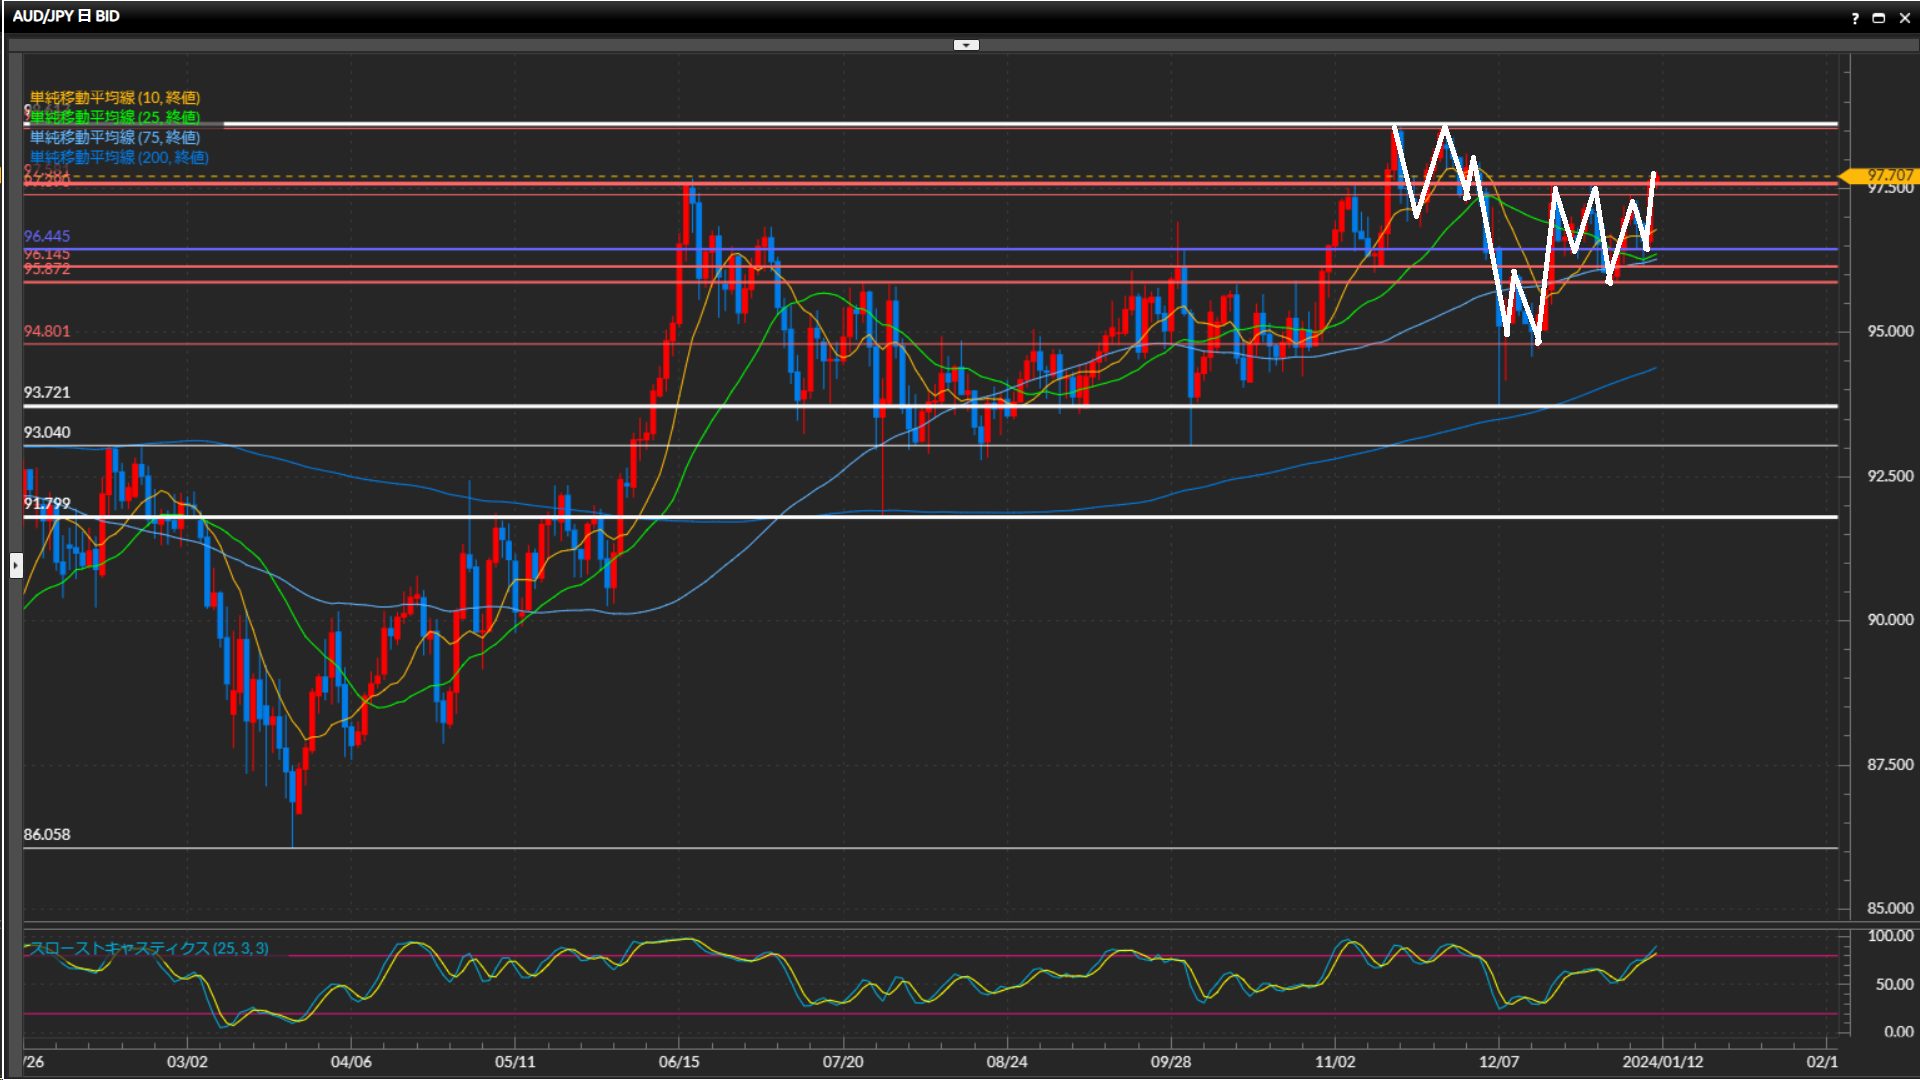Click the AUD/JPY chart title text
Image resolution: width=1920 pixels, height=1080 pixels.
66,16
